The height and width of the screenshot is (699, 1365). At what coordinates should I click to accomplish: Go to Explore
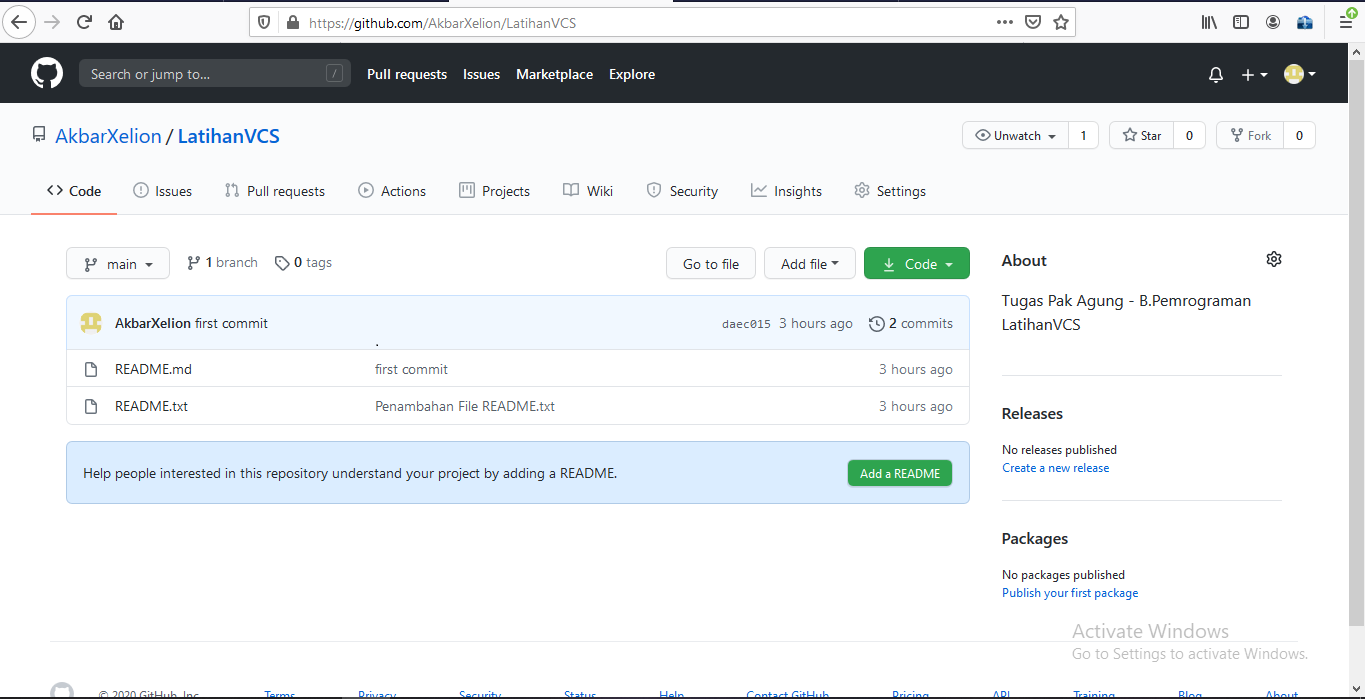pyautogui.click(x=632, y=74)
